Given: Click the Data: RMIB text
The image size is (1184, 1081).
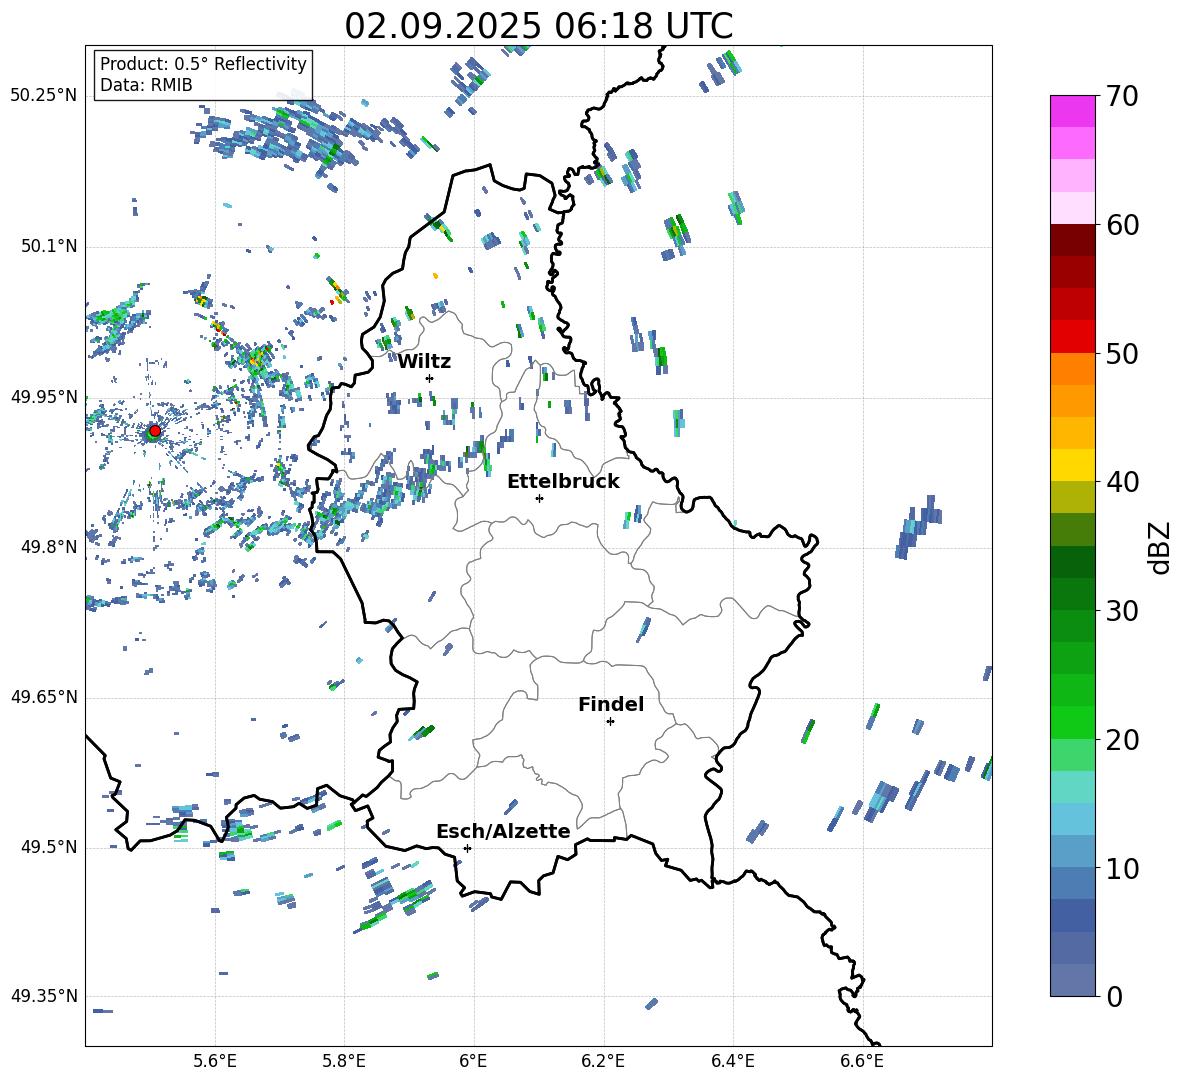Looking at the screenshot, I should coord(146,85).
